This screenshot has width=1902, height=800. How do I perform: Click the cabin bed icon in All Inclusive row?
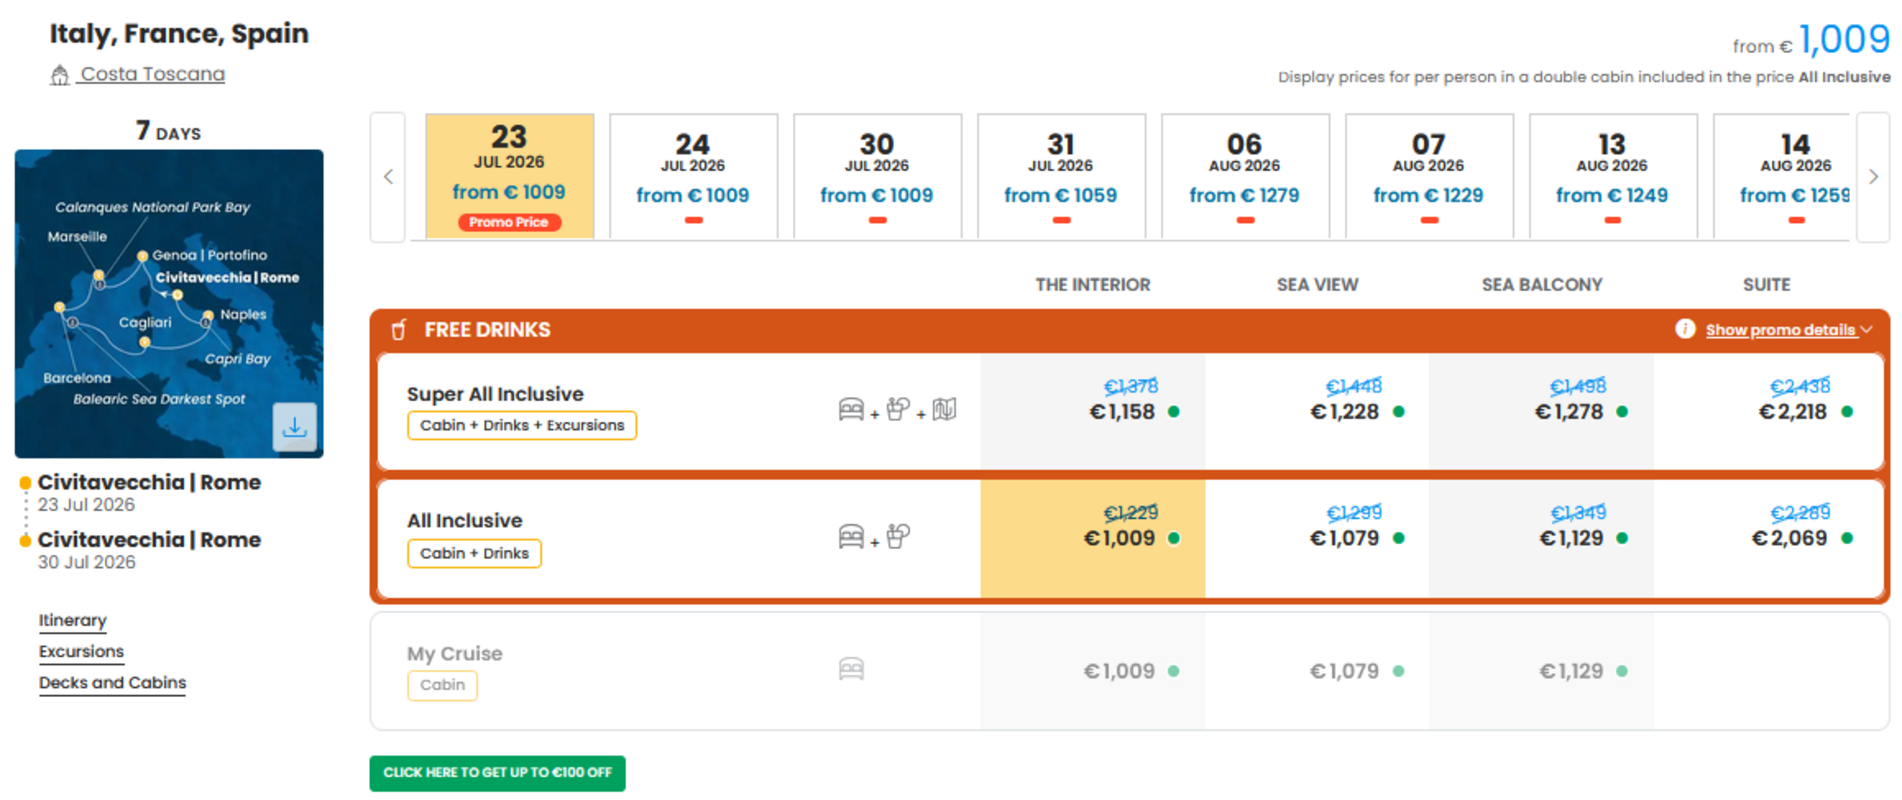click(x=851, y=537)
